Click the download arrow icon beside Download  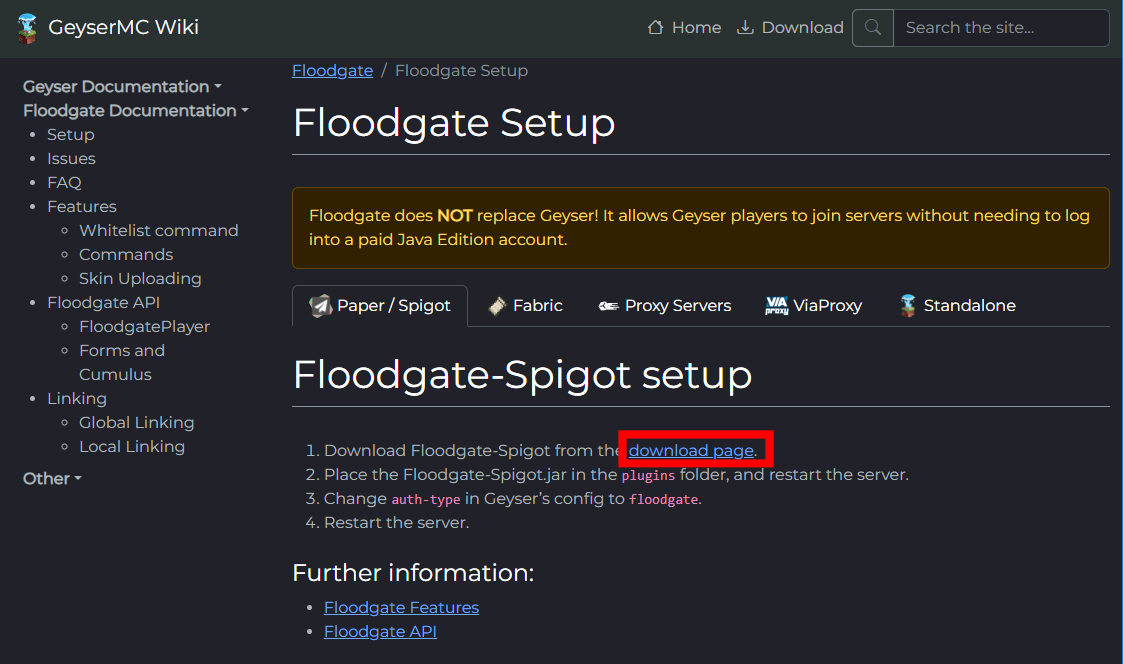tap(745, 27)
